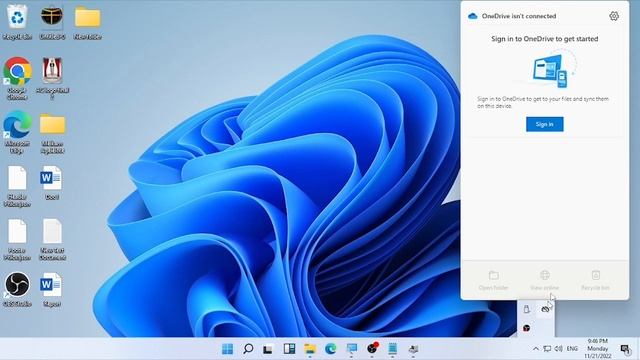The width and height of the screenshot is (640, 360).
Task: Click the ENG language indicator
Action: click(572, 349)
